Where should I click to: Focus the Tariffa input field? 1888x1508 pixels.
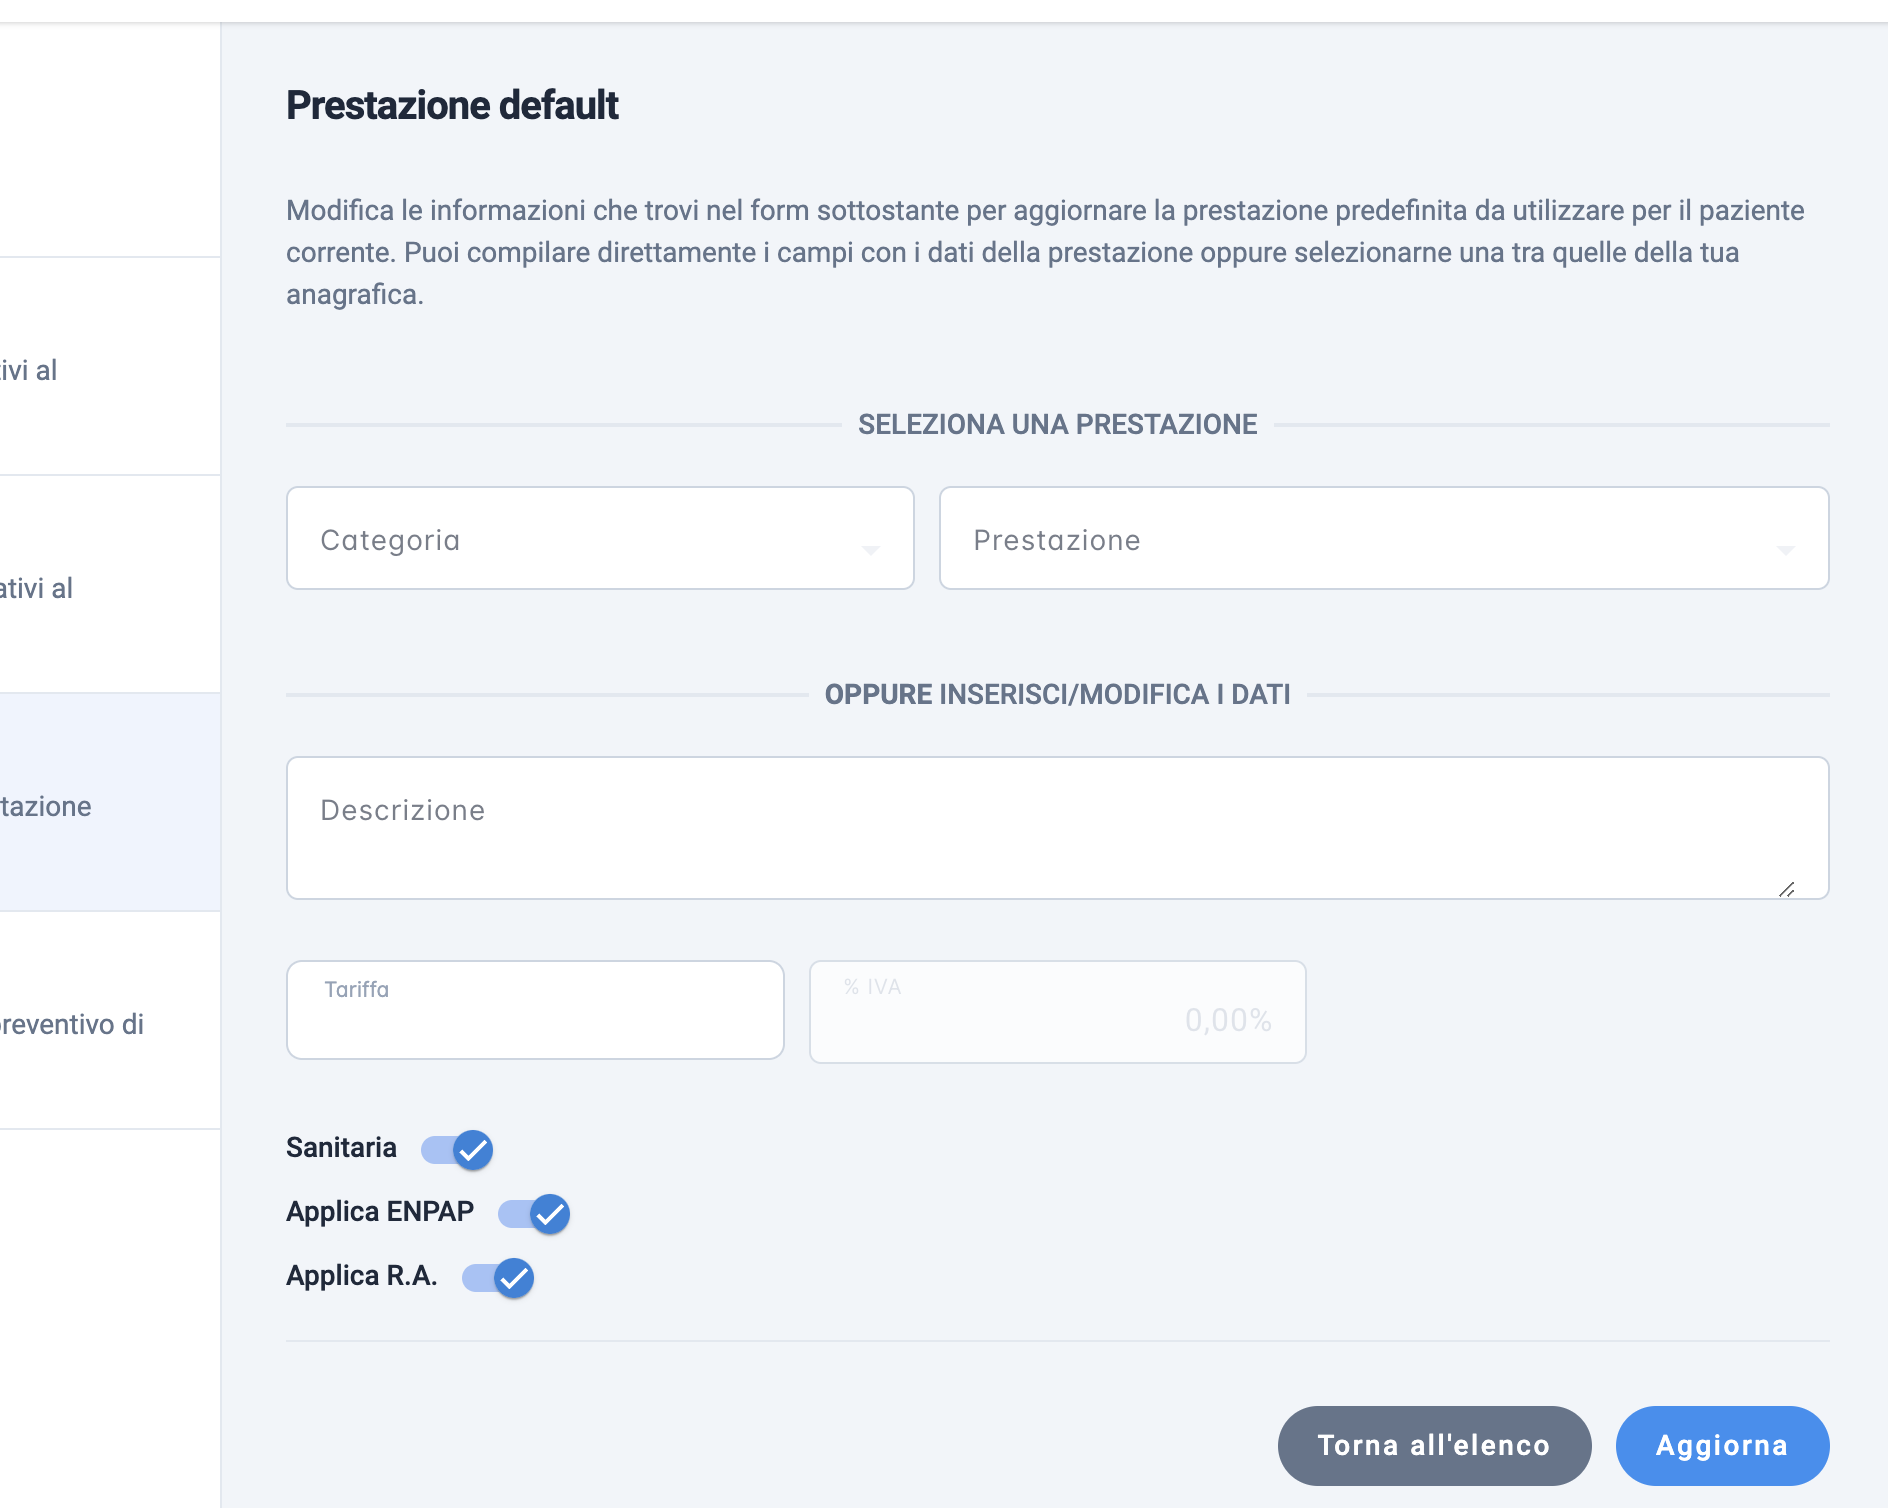click(x=535, y=1010)
